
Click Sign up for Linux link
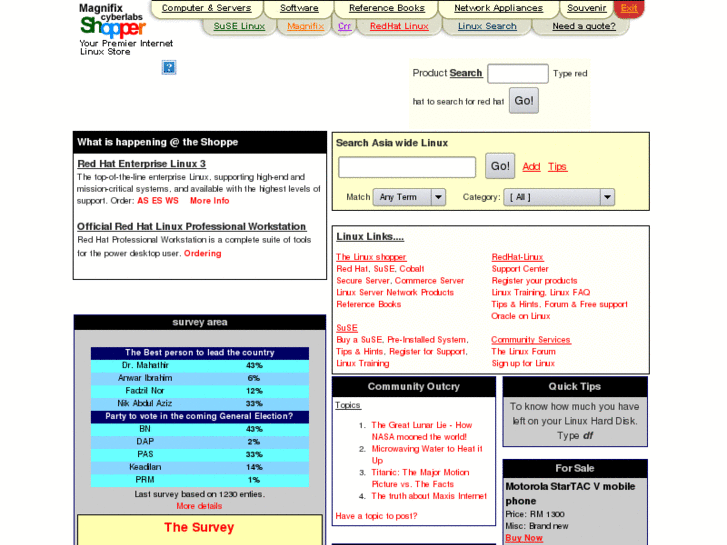click(523, 363)
